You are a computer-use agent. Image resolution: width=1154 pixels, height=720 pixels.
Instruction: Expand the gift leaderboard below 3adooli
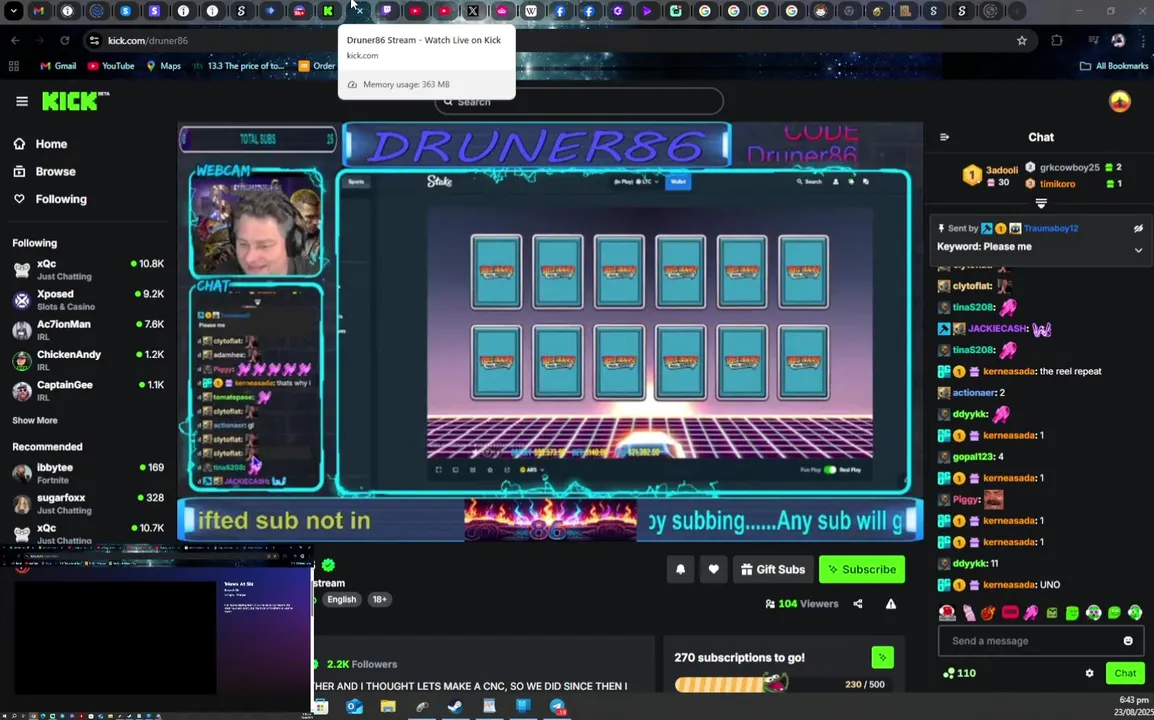1041,202
